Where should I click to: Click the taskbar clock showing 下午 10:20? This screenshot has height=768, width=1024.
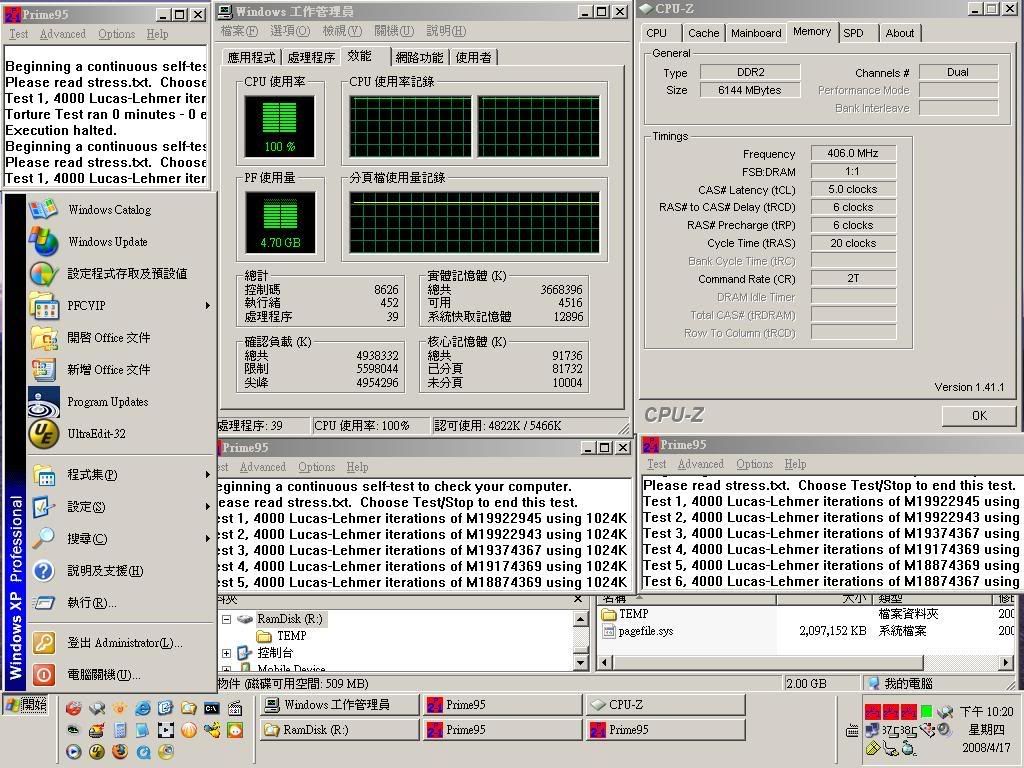coord(986,711)
